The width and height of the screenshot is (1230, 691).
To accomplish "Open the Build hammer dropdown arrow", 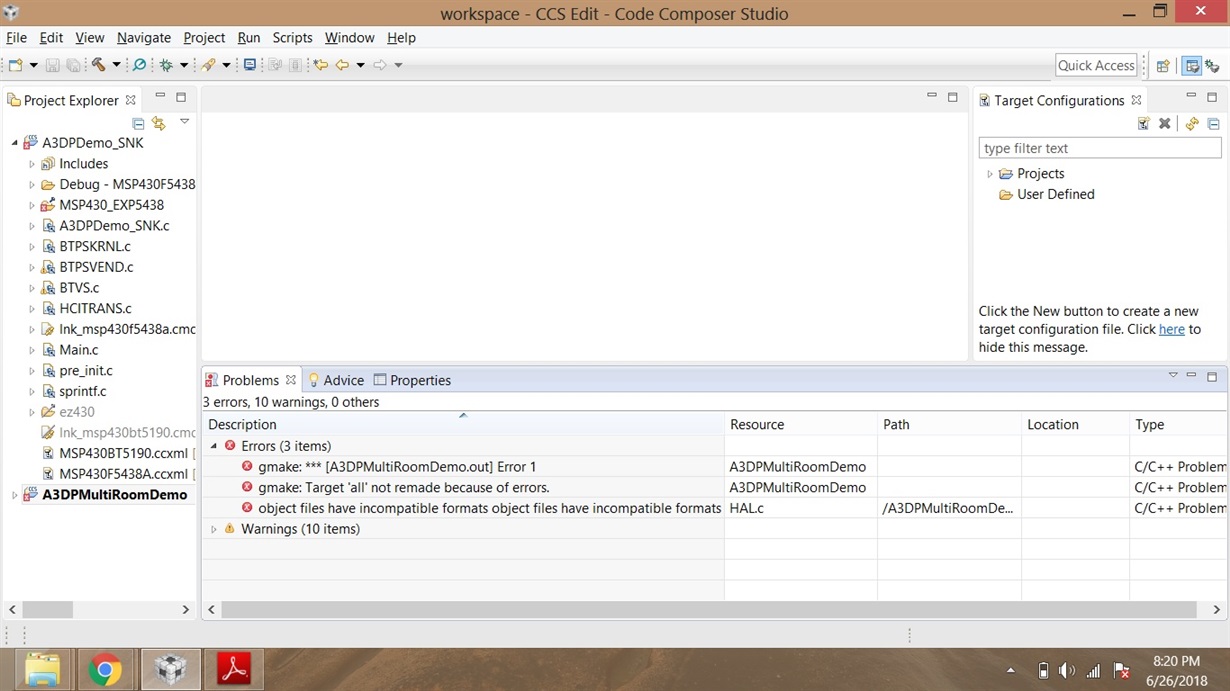I will click(116, 65).
